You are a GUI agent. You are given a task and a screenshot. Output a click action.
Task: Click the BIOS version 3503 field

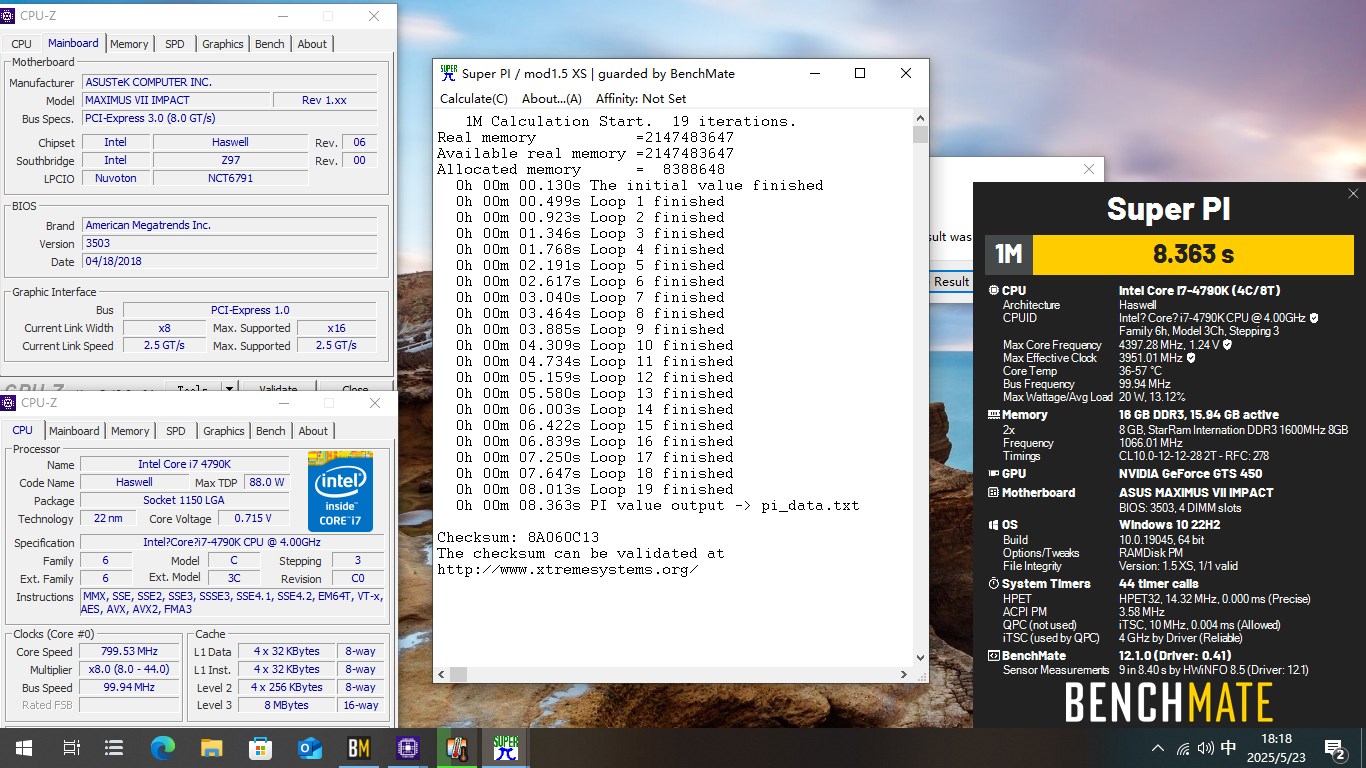pyautogui.click(x=230, y=243)
